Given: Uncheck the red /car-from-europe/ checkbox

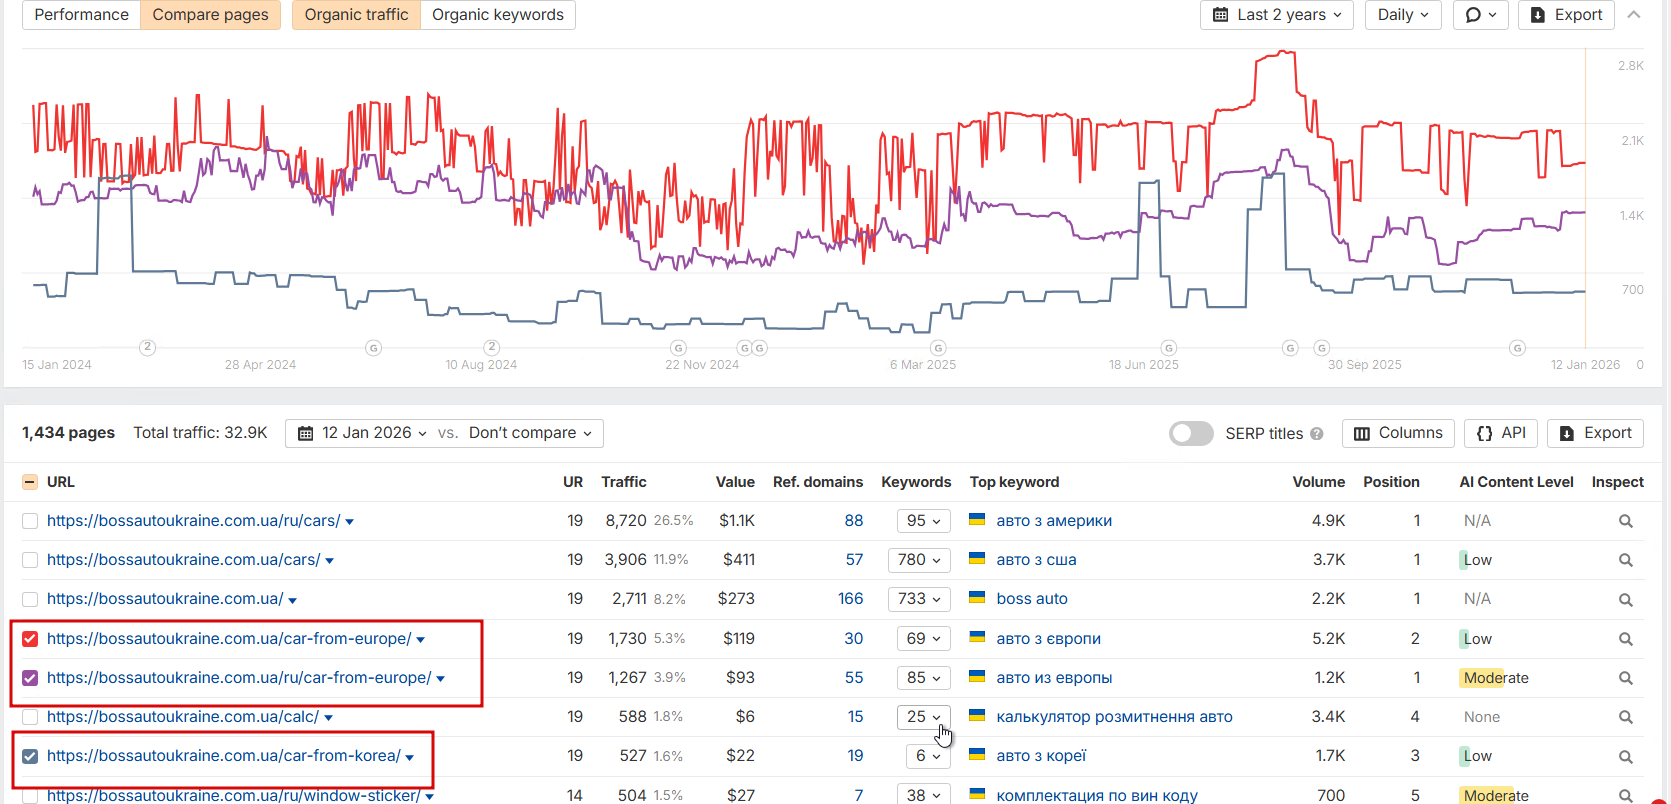Looking at the screenshot, I should (x=30, y=639).
